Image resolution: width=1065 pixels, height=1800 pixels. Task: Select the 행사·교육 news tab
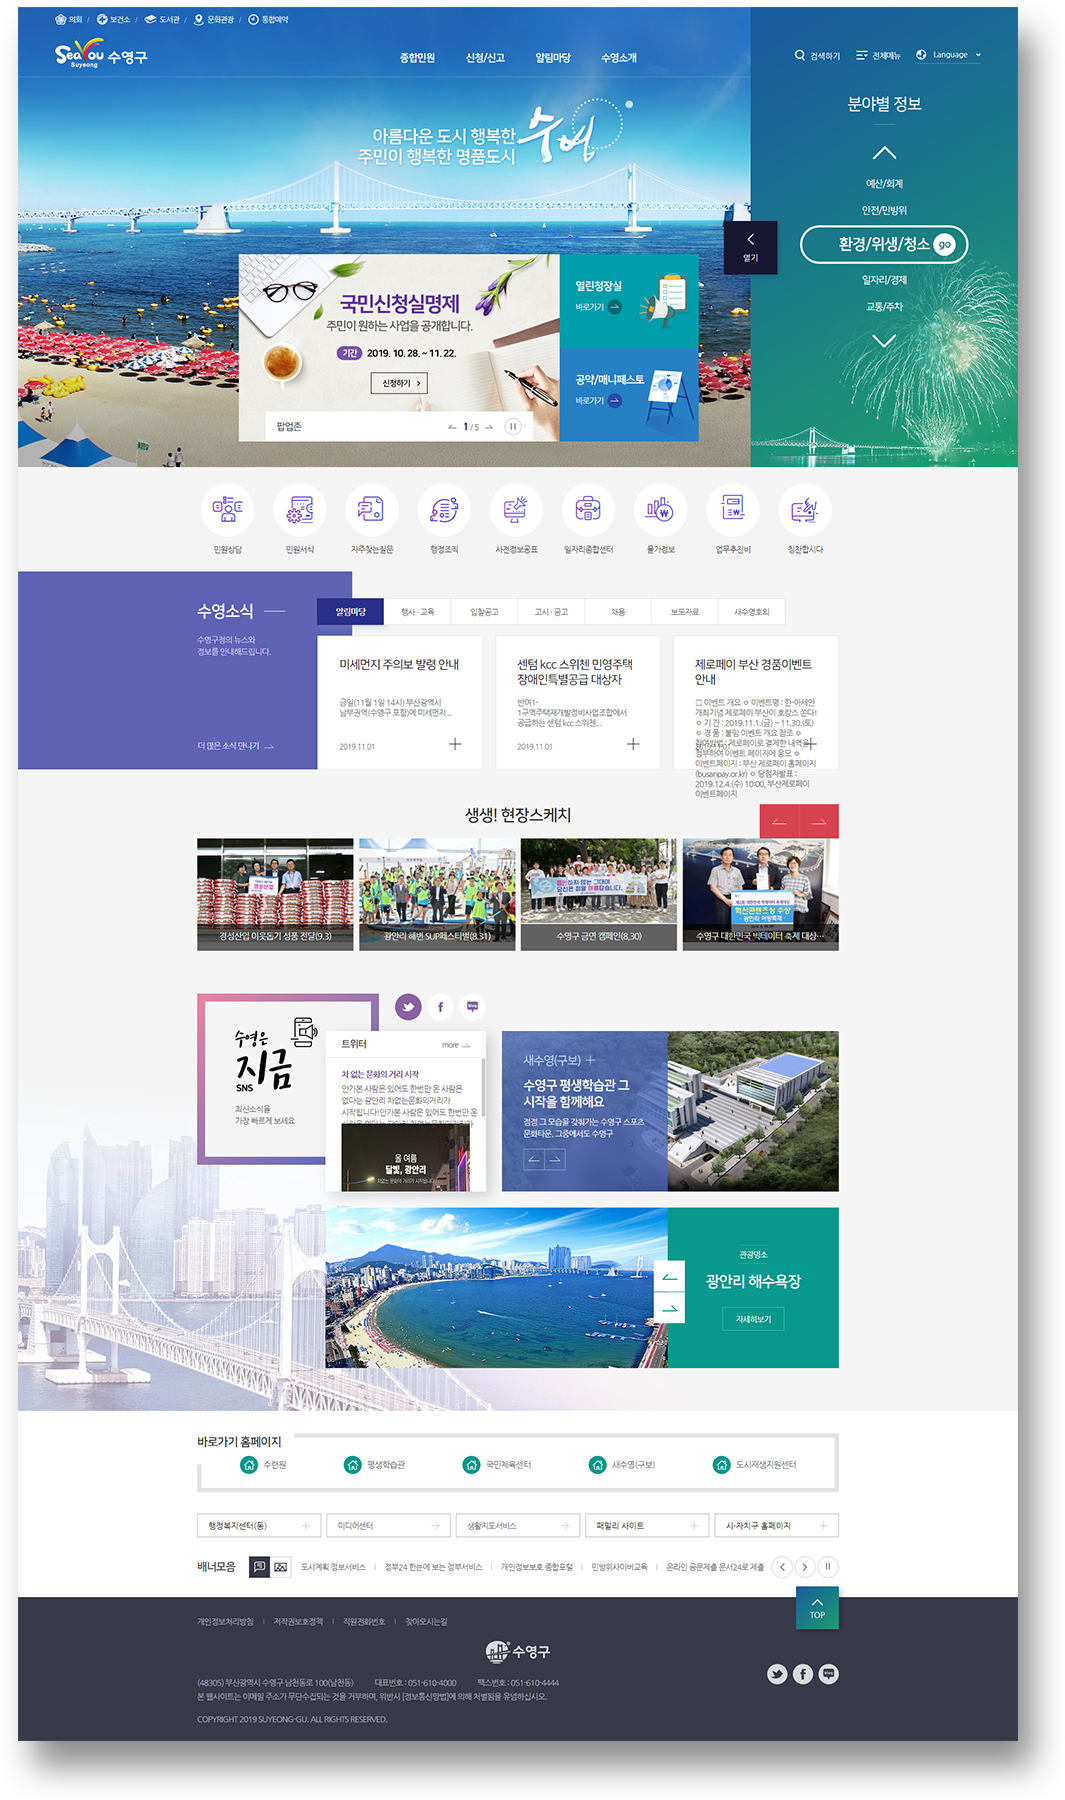(417, 612)
